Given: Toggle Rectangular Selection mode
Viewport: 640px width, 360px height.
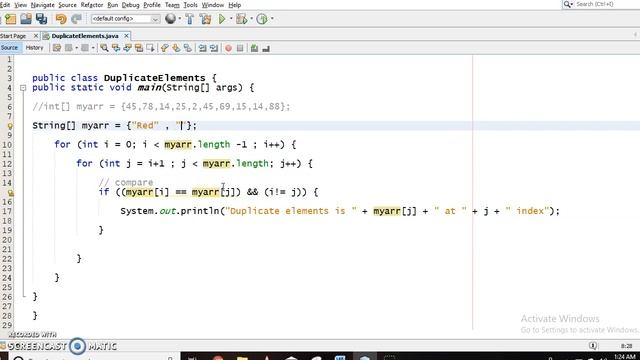Looking at the screenshot, I should tap(150, 48).
